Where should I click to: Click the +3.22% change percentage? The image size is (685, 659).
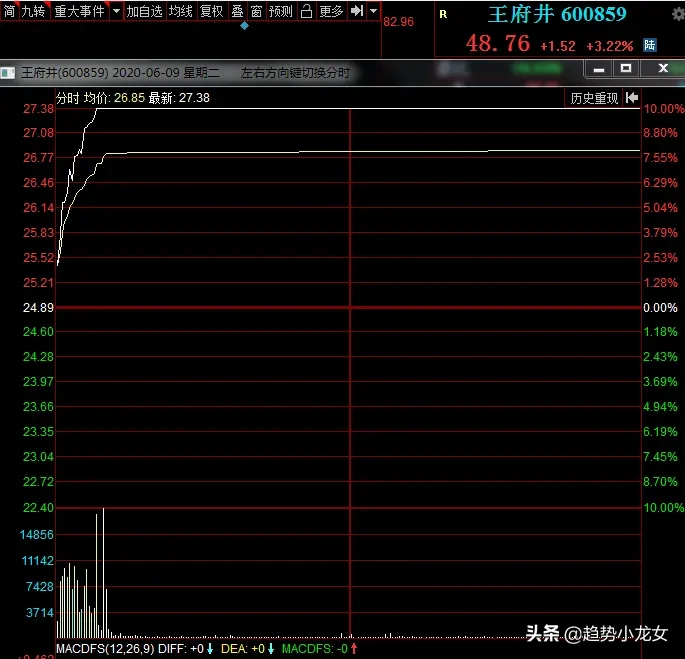609,46
